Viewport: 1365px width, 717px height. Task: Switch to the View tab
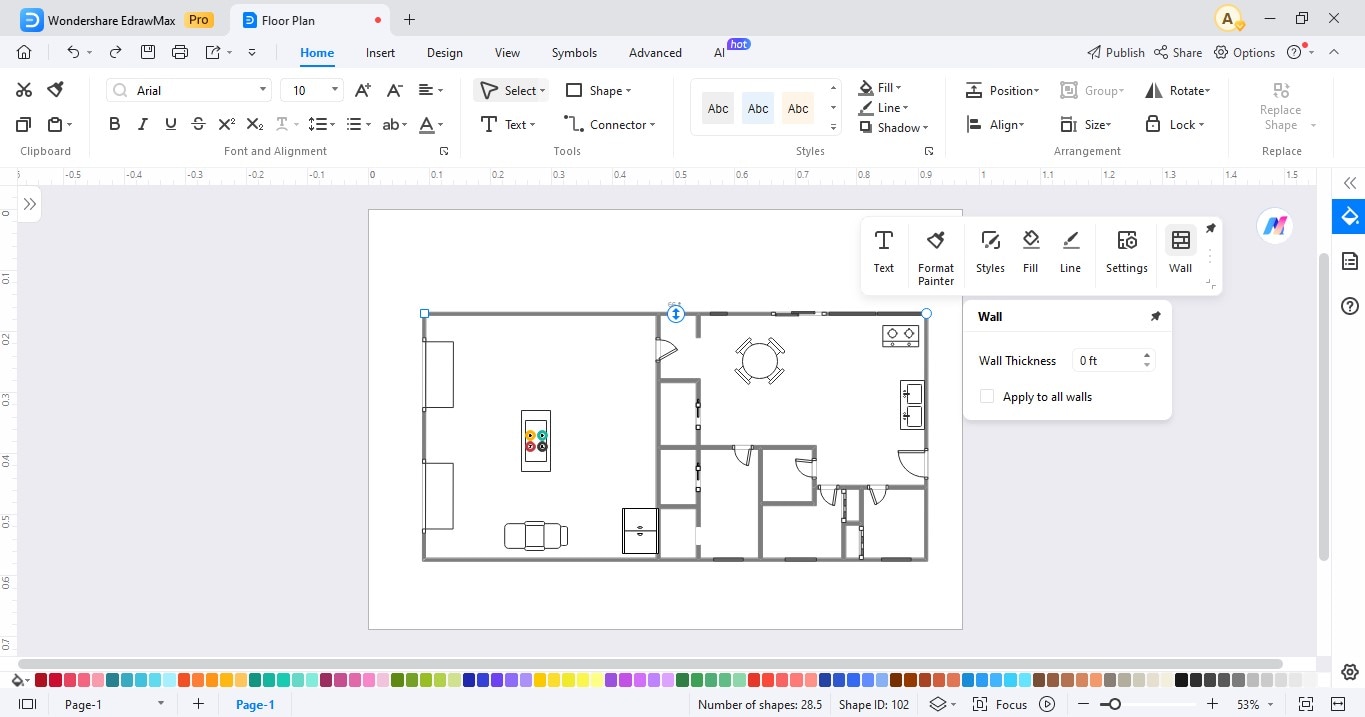[507, 53]
